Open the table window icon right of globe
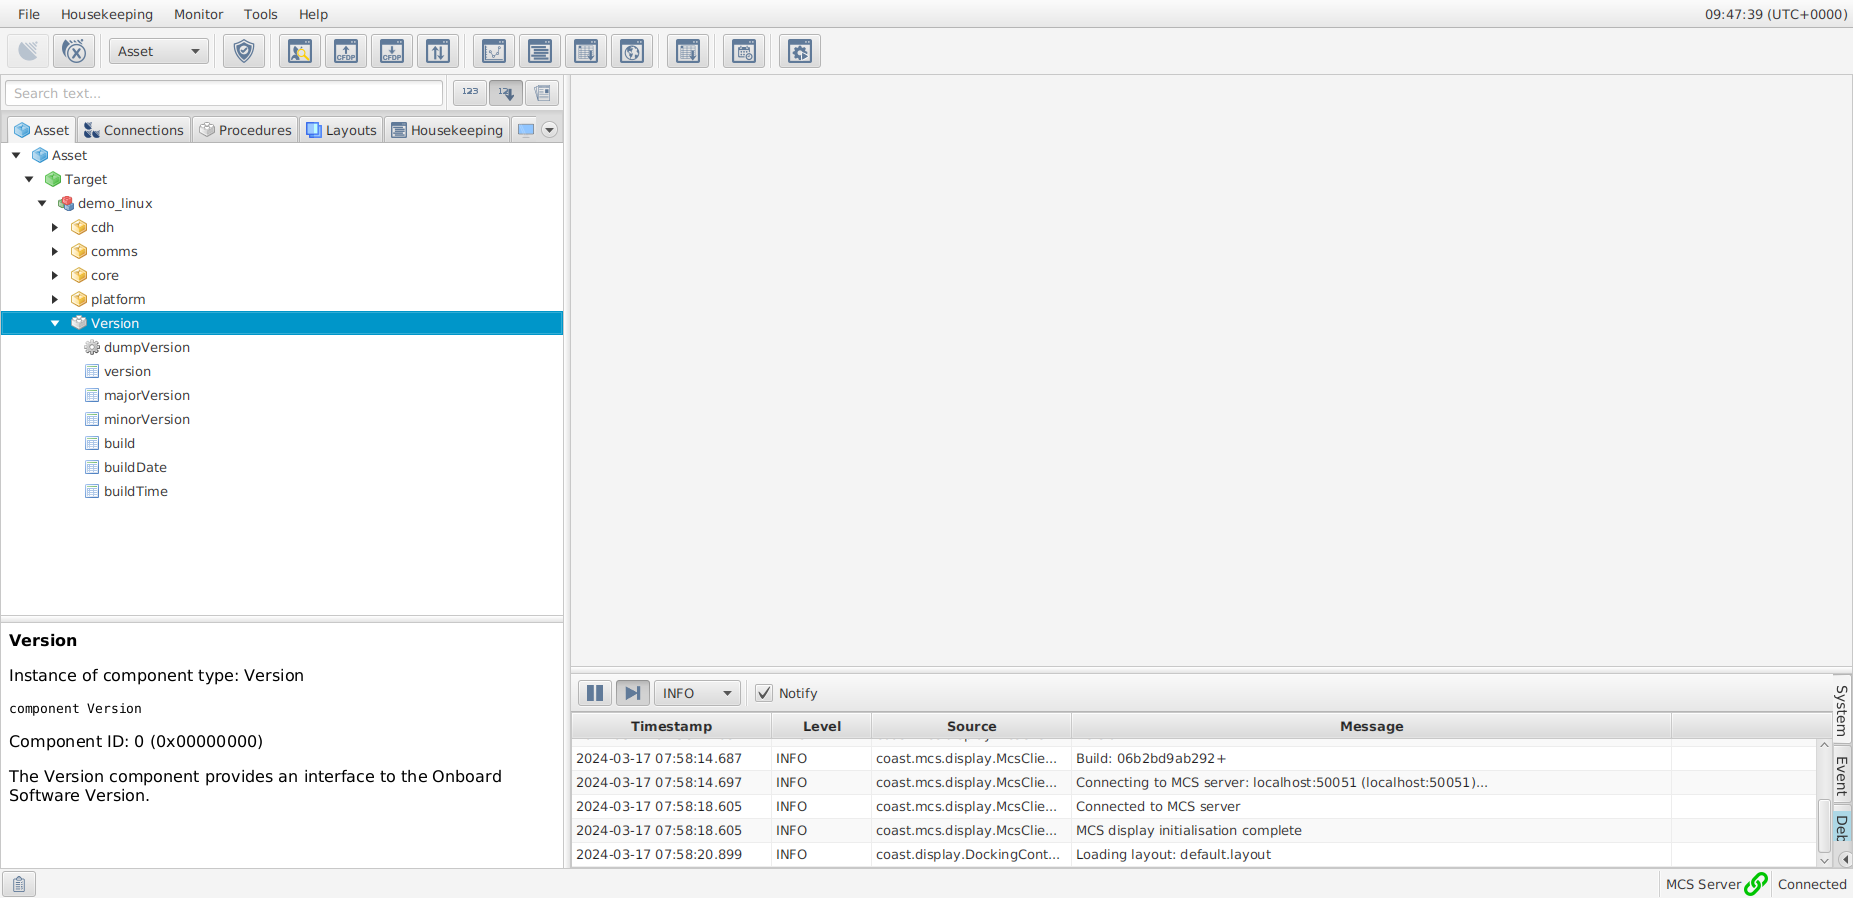1853x898 pixels. click(x=688, y=51)
